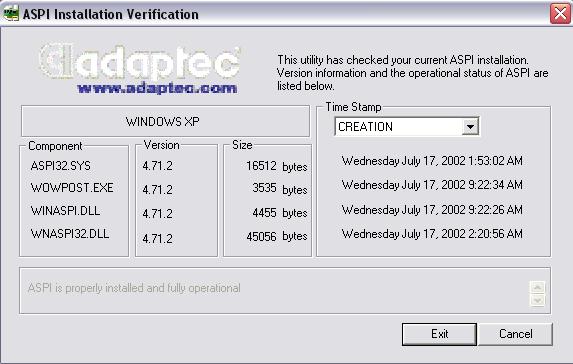Click the status box scroll down arrow
Image resolution: width=573 pixels, height=364 pixels.
pyautogui.click(x=537, y=300)
